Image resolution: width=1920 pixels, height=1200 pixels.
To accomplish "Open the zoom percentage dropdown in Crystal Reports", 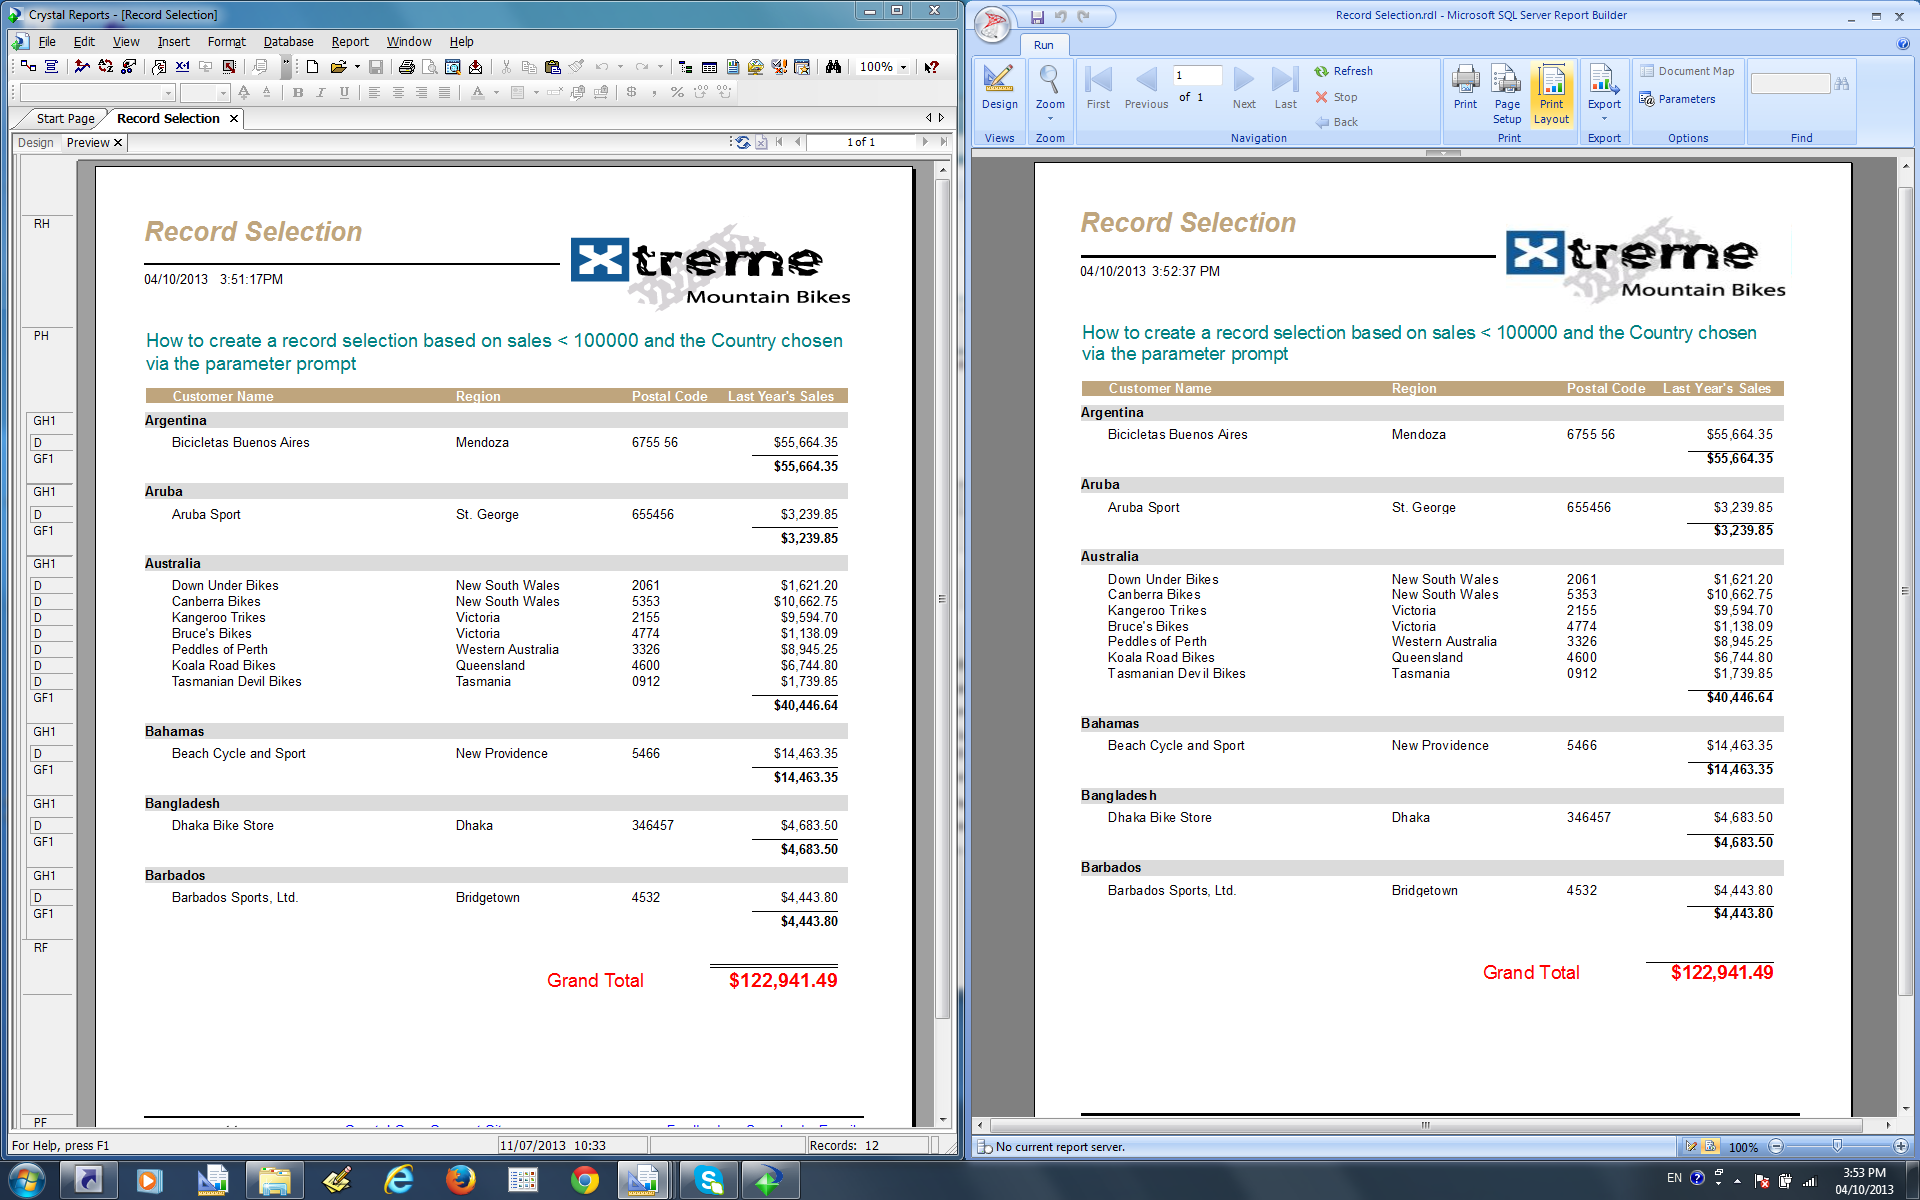I will click(904, 67).
